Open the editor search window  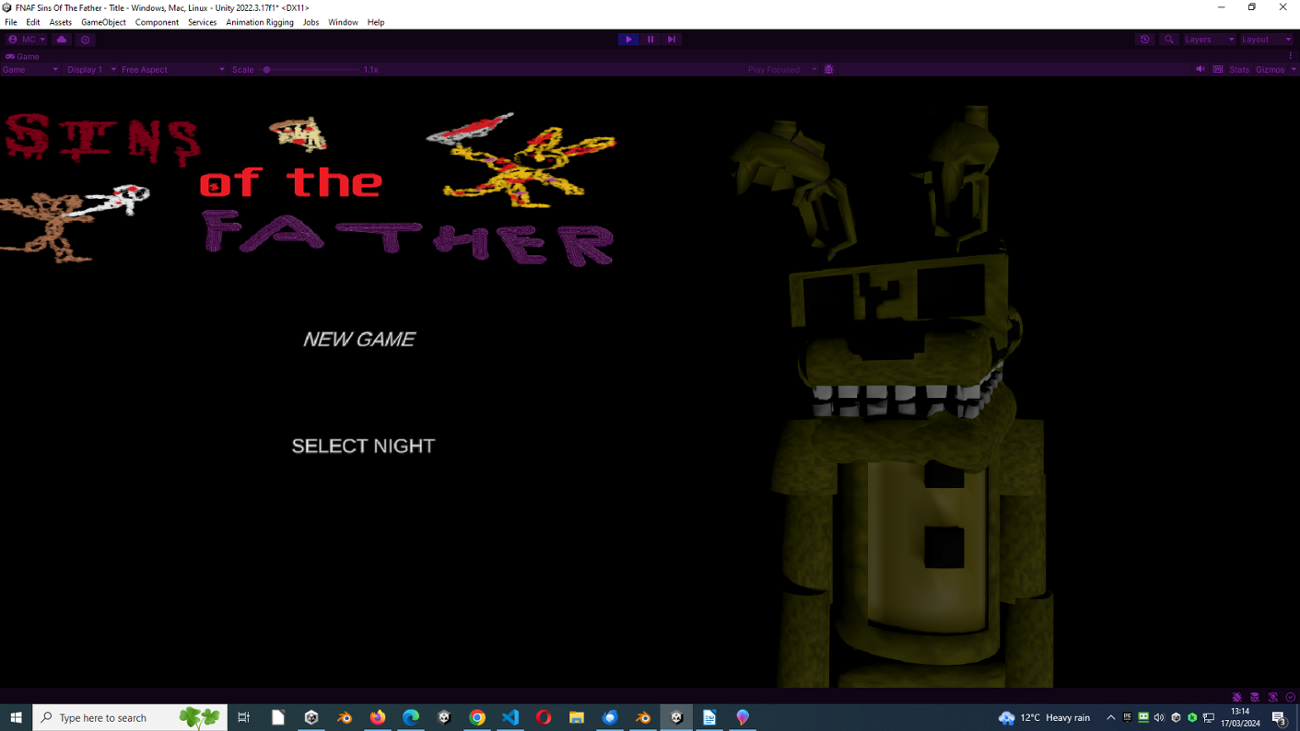(1169, 39)
